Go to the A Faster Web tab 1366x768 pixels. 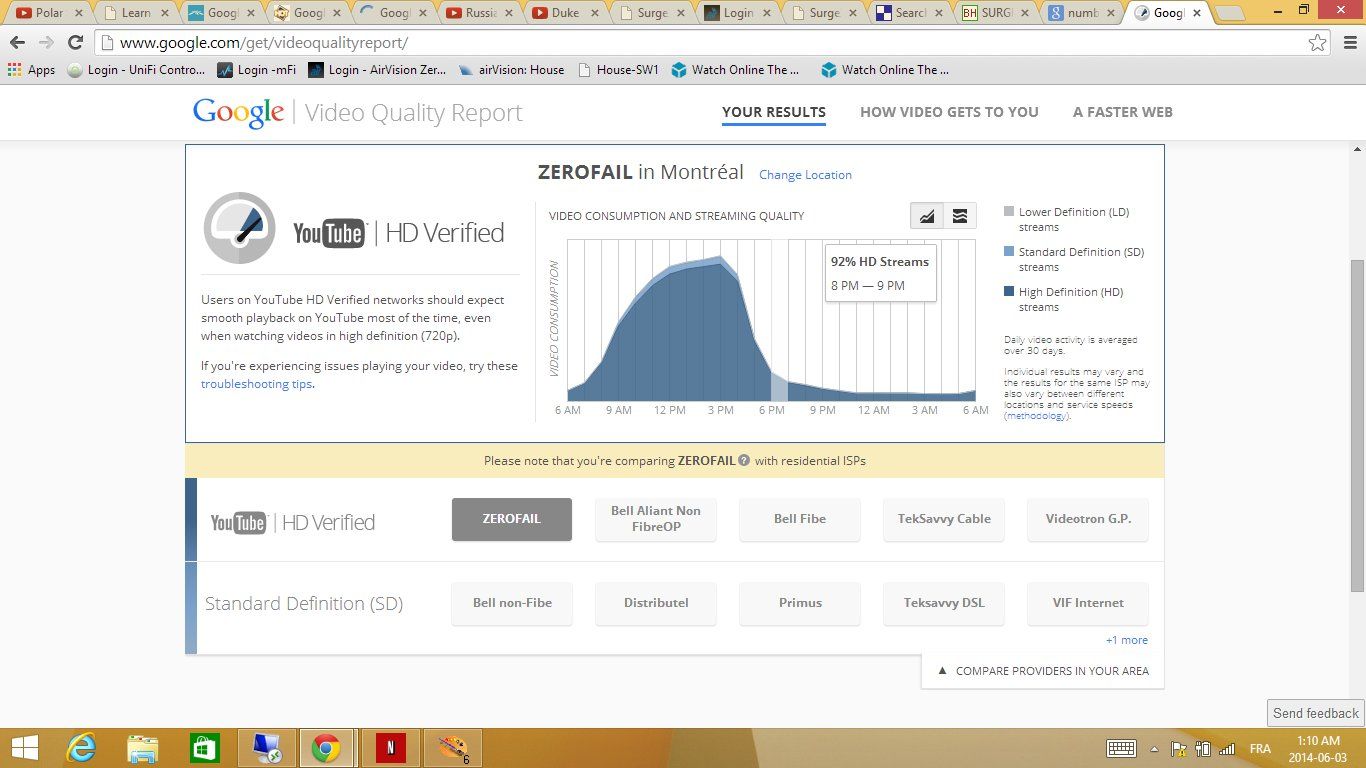1122,112
